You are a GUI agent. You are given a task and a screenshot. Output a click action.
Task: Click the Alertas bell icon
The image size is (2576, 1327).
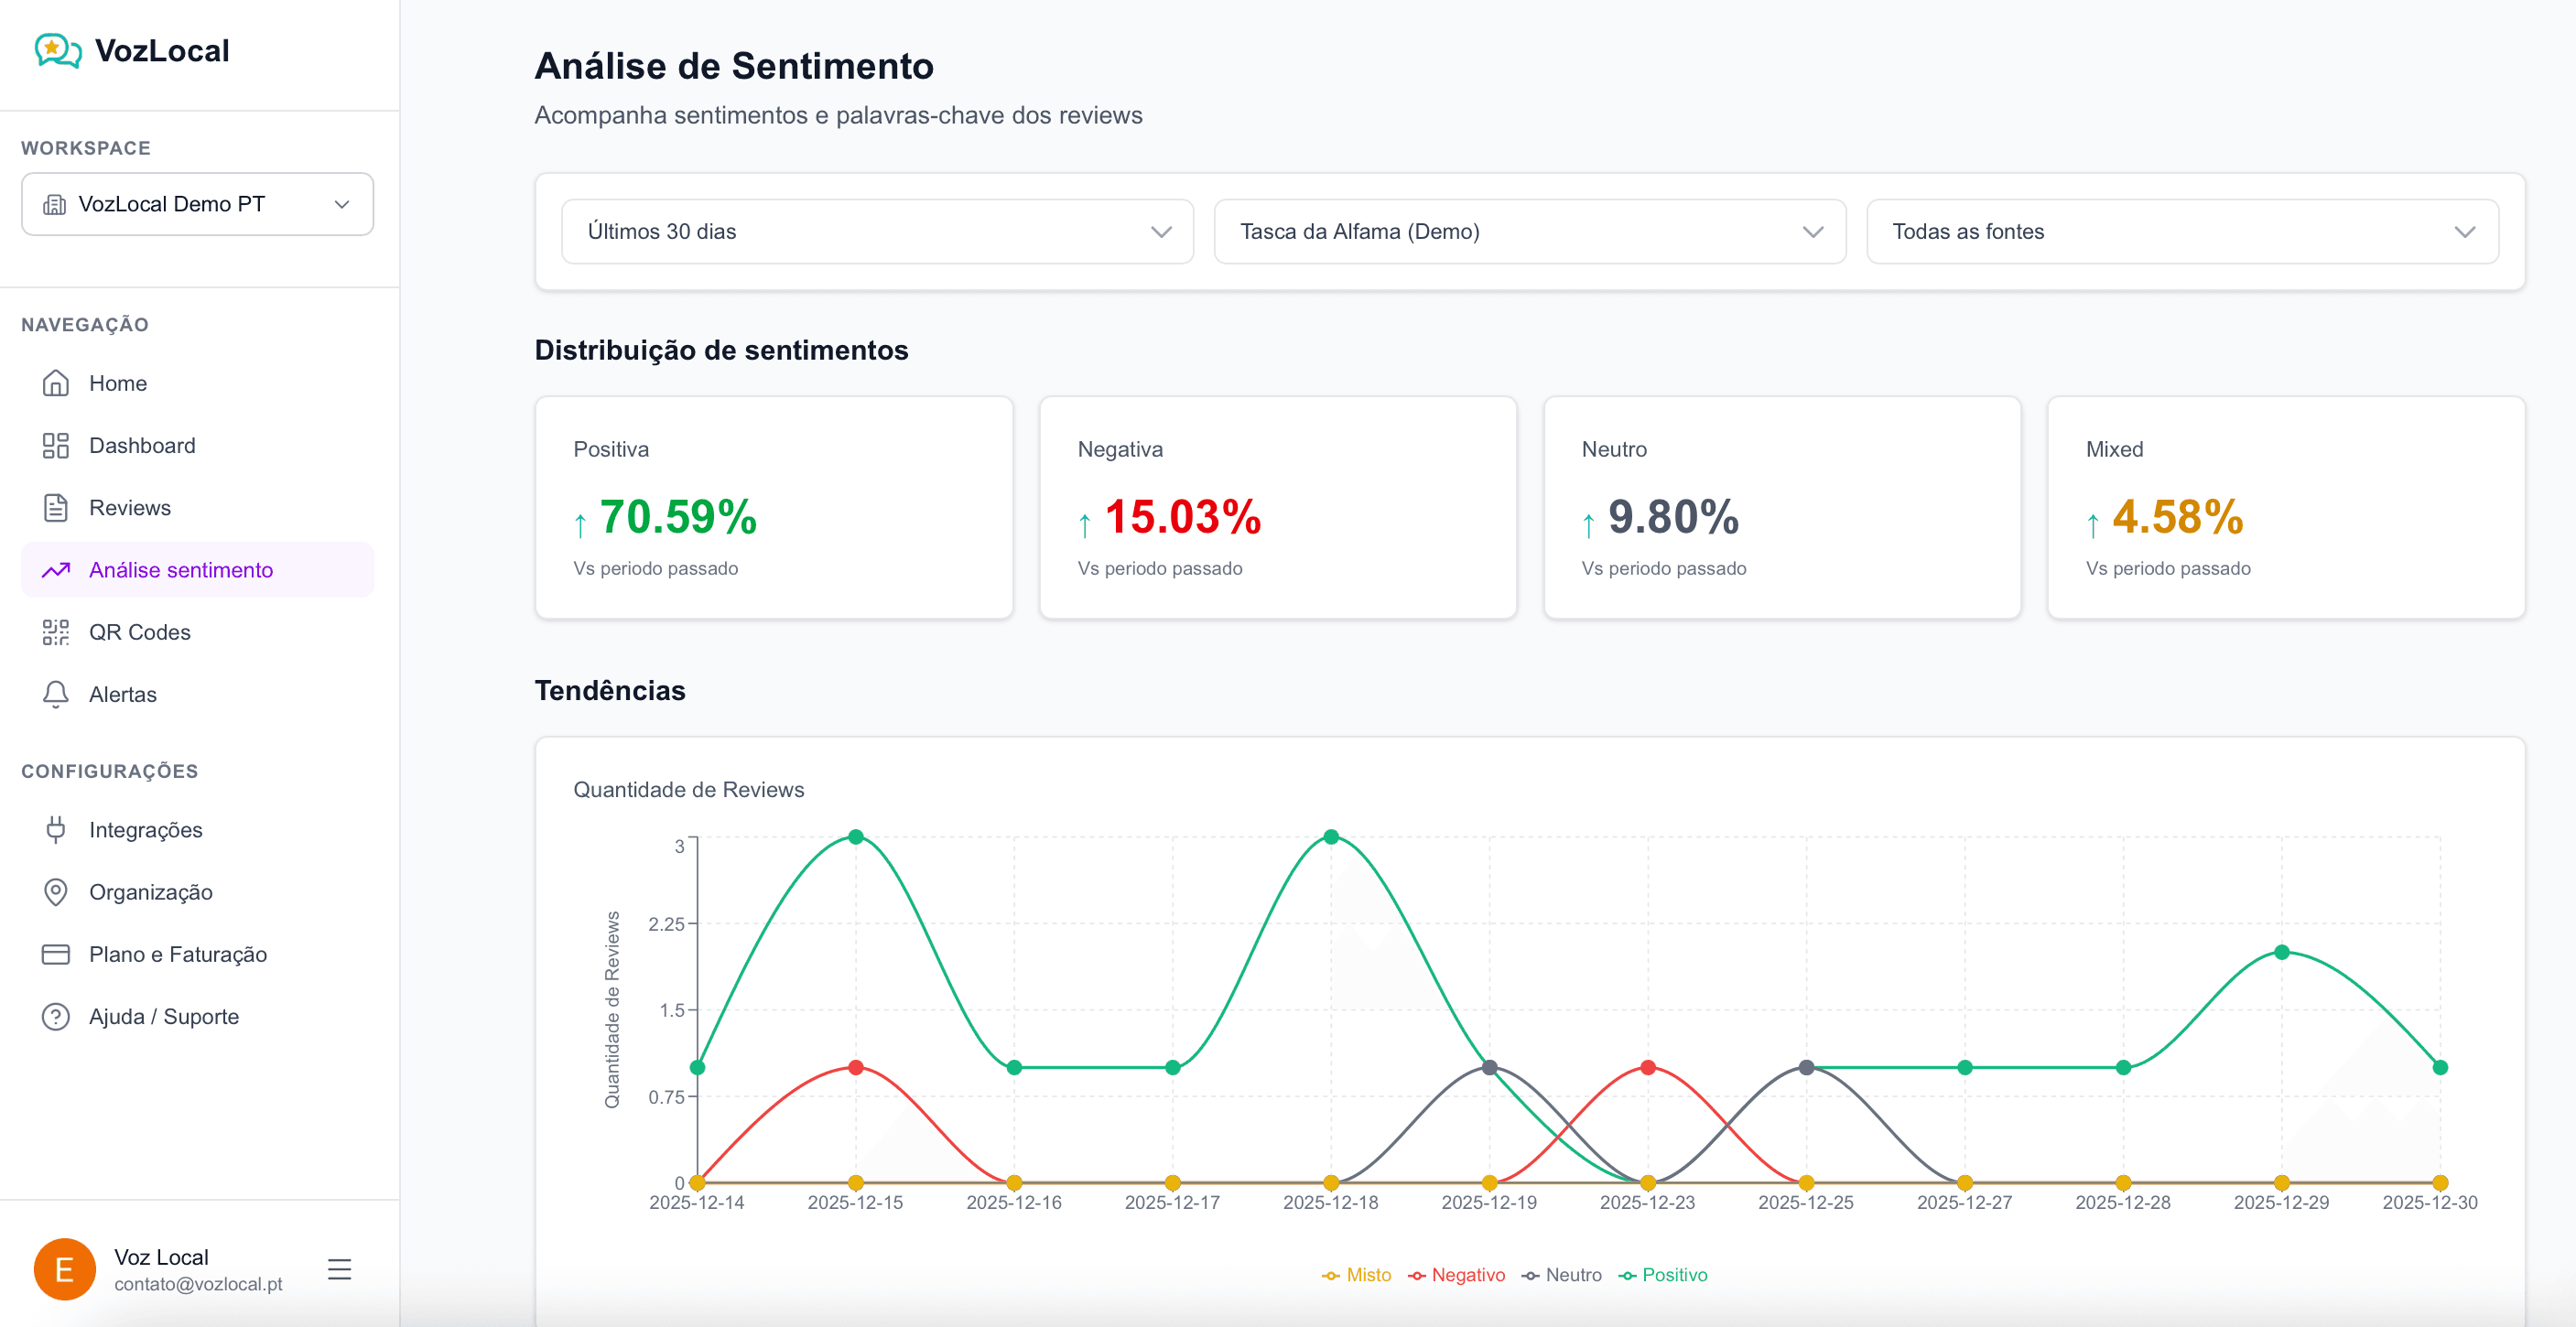tap(56, 694)
